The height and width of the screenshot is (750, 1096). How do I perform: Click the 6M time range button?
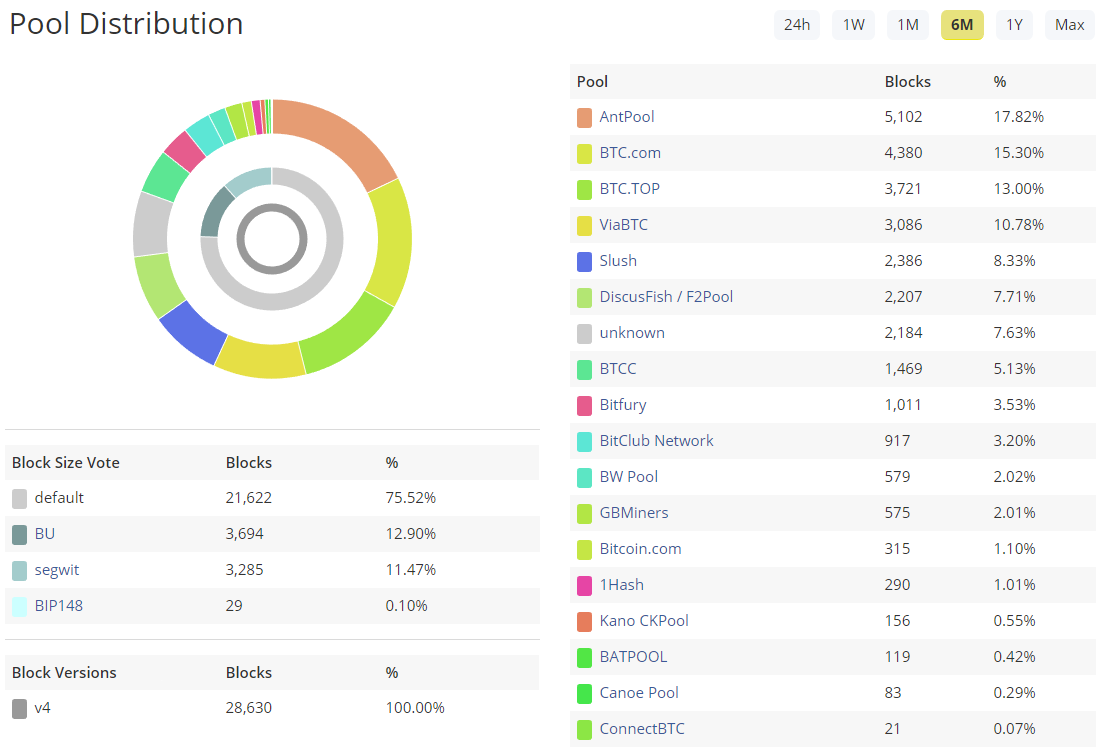pyautogui.click(x=962, y=25)
